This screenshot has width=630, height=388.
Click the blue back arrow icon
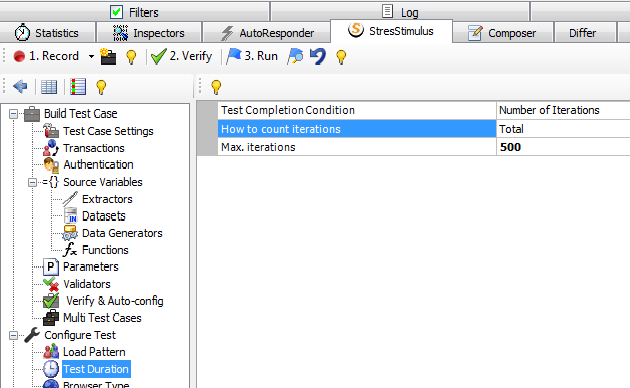click(x=20, y=86)
